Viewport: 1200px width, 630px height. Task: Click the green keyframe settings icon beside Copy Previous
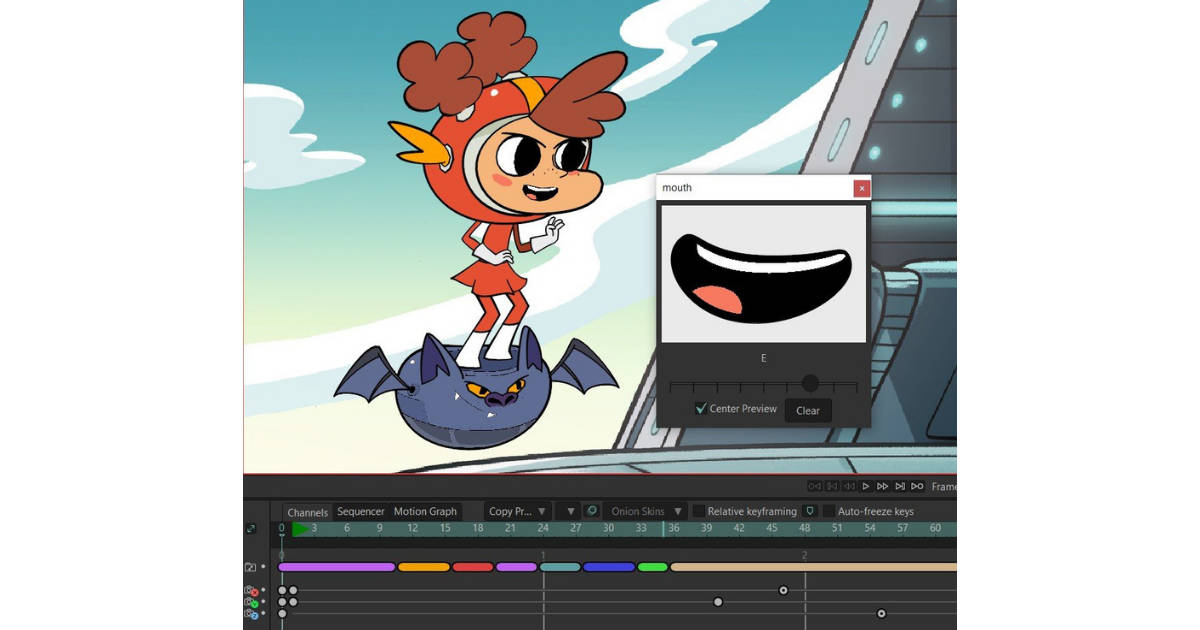(594, 511)
